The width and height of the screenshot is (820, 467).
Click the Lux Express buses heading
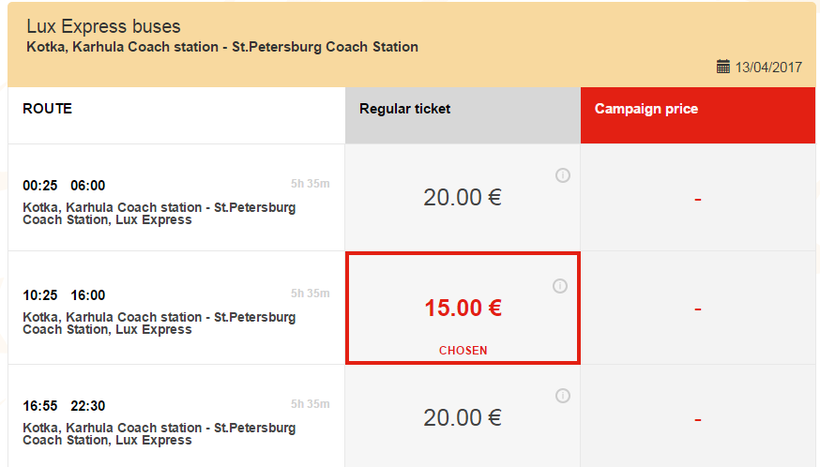103,26
